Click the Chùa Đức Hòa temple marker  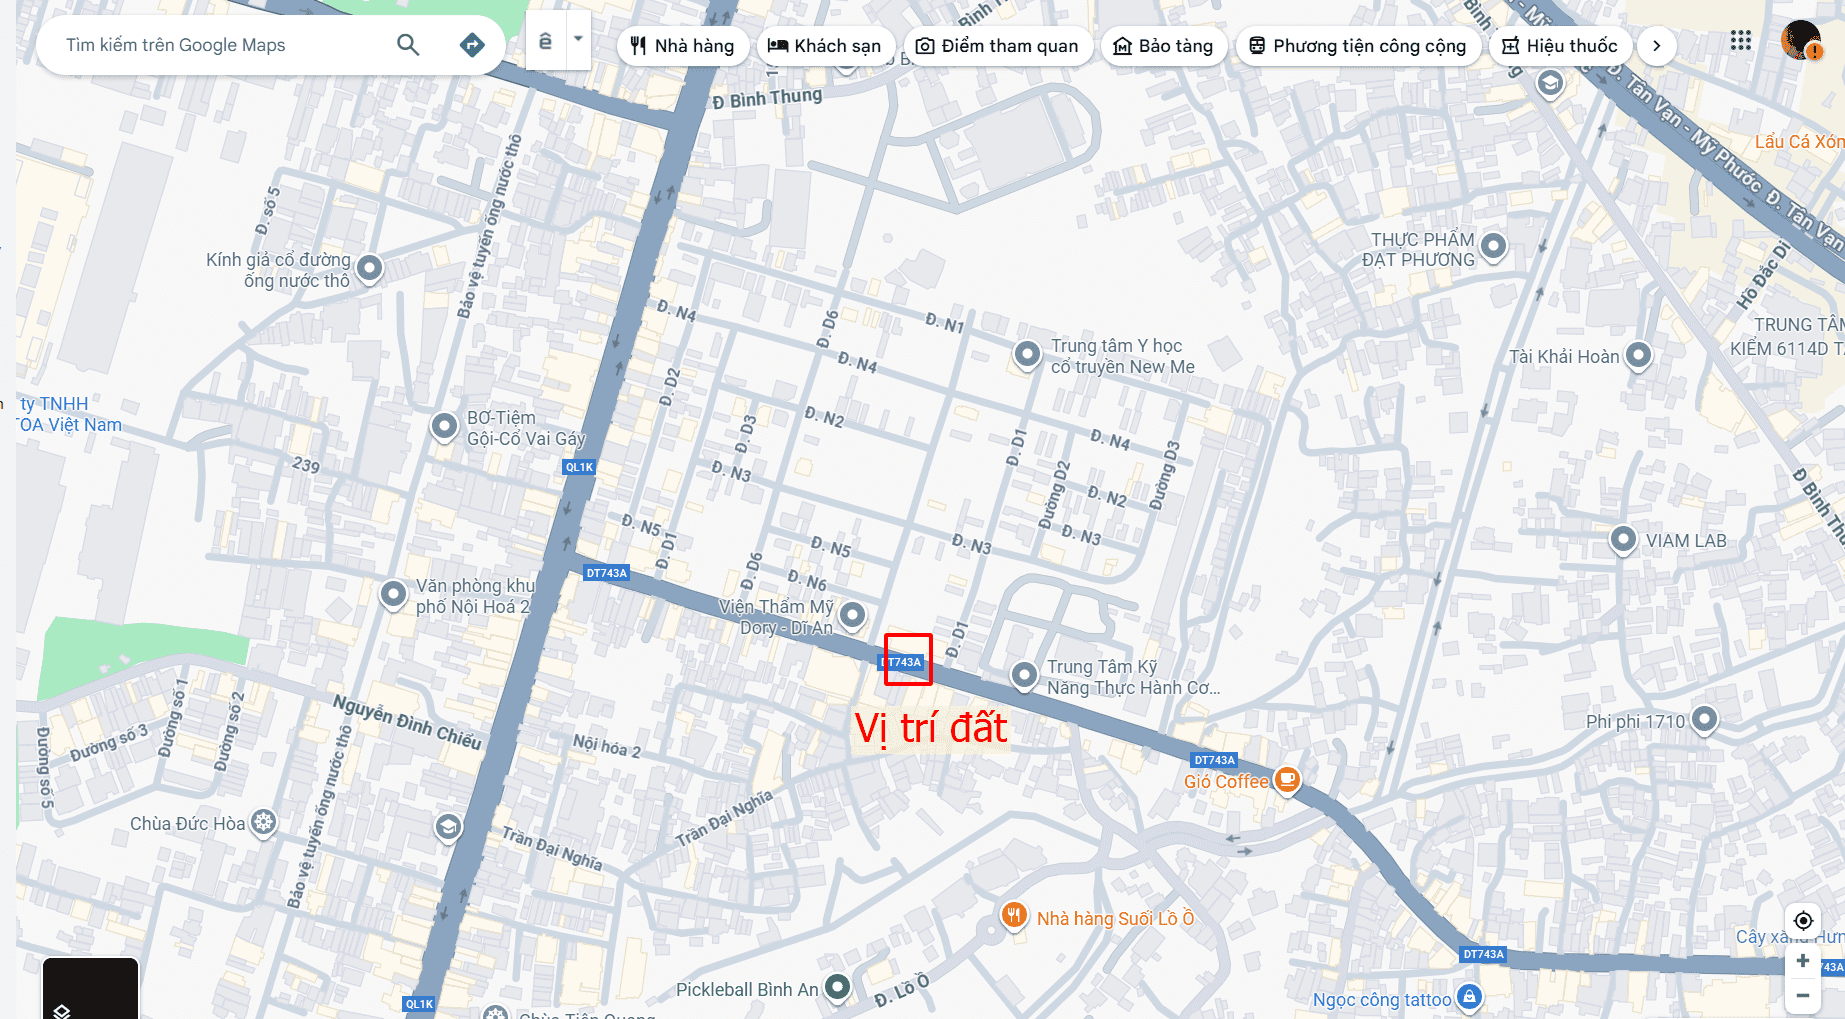(263, 823)
